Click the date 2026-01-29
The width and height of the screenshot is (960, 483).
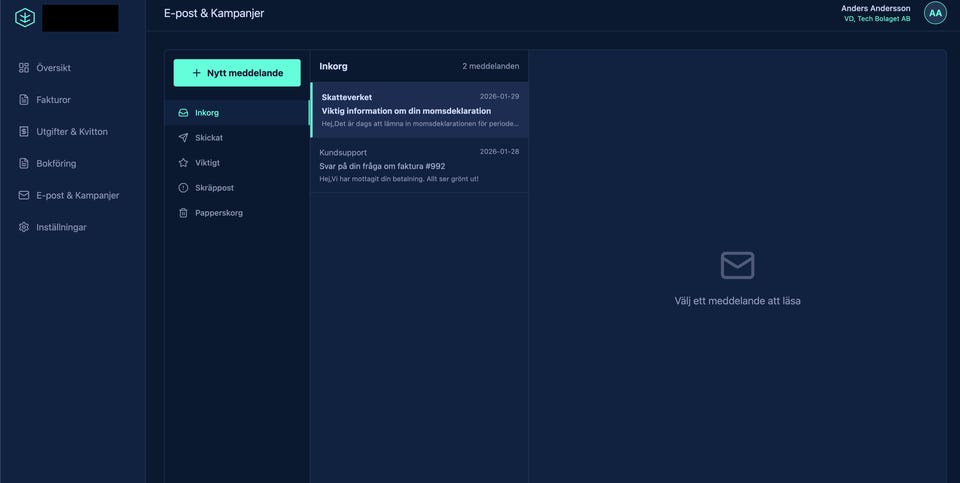point(500,97)
